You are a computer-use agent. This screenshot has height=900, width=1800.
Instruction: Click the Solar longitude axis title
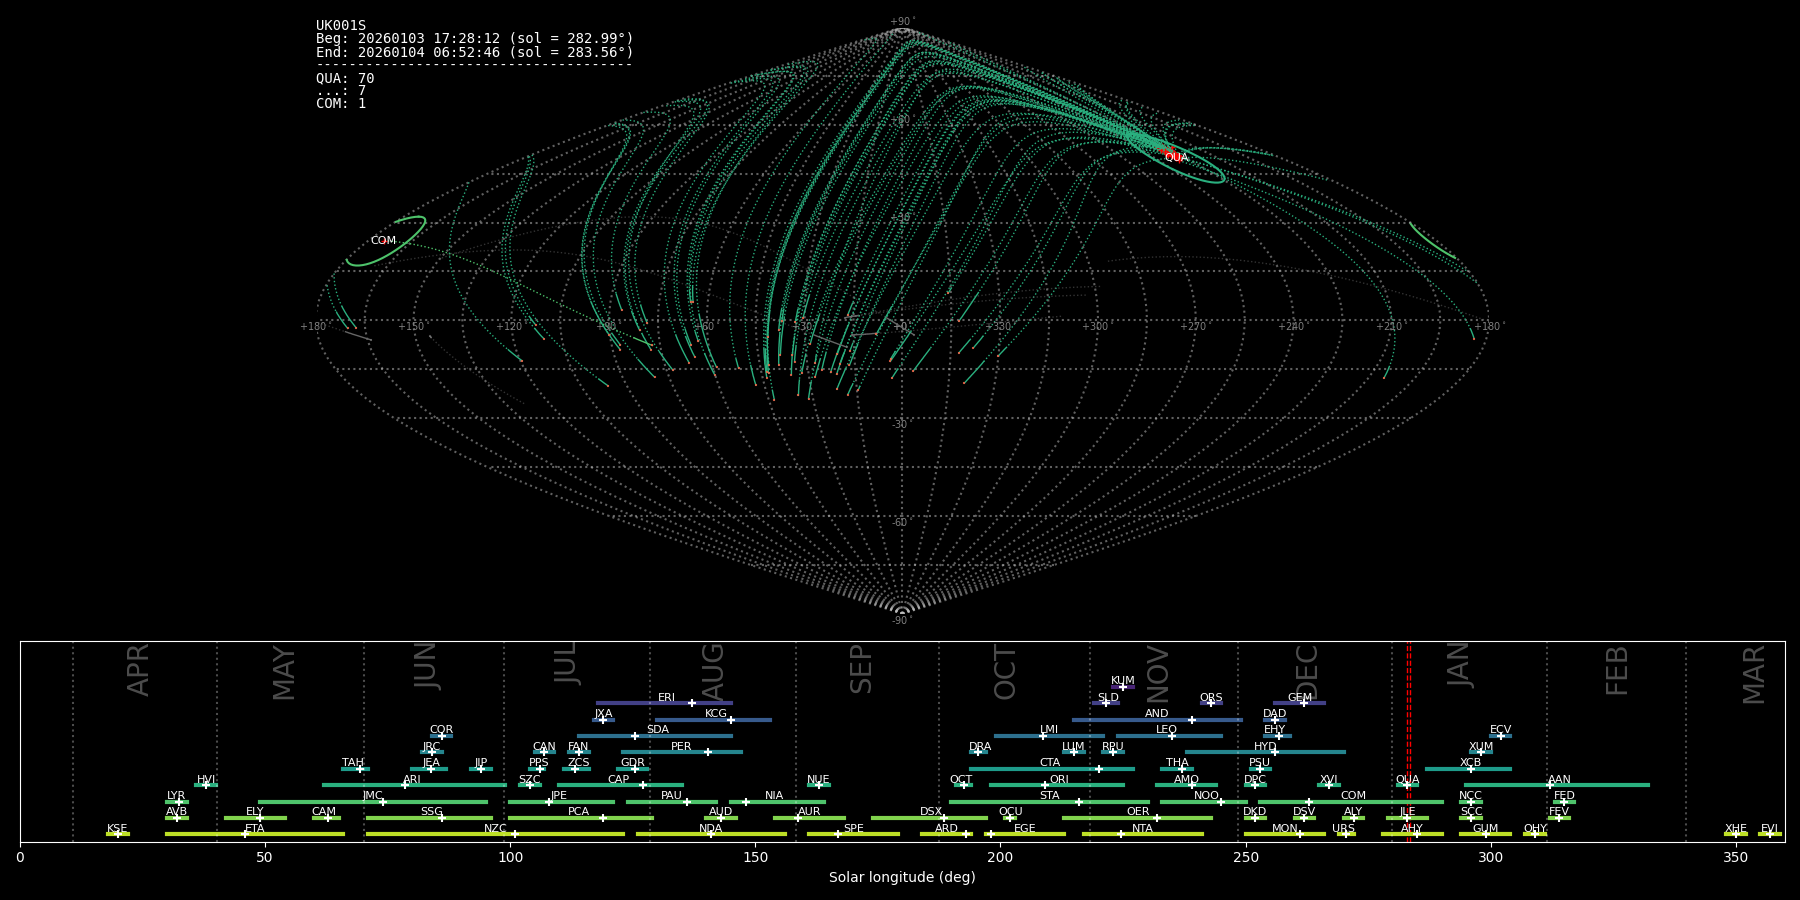901,878
